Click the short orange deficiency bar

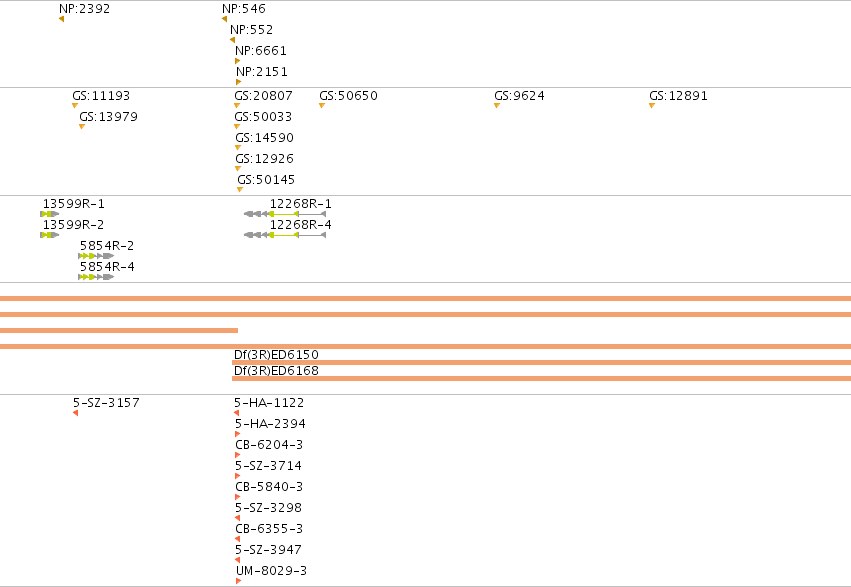point(119,330)
